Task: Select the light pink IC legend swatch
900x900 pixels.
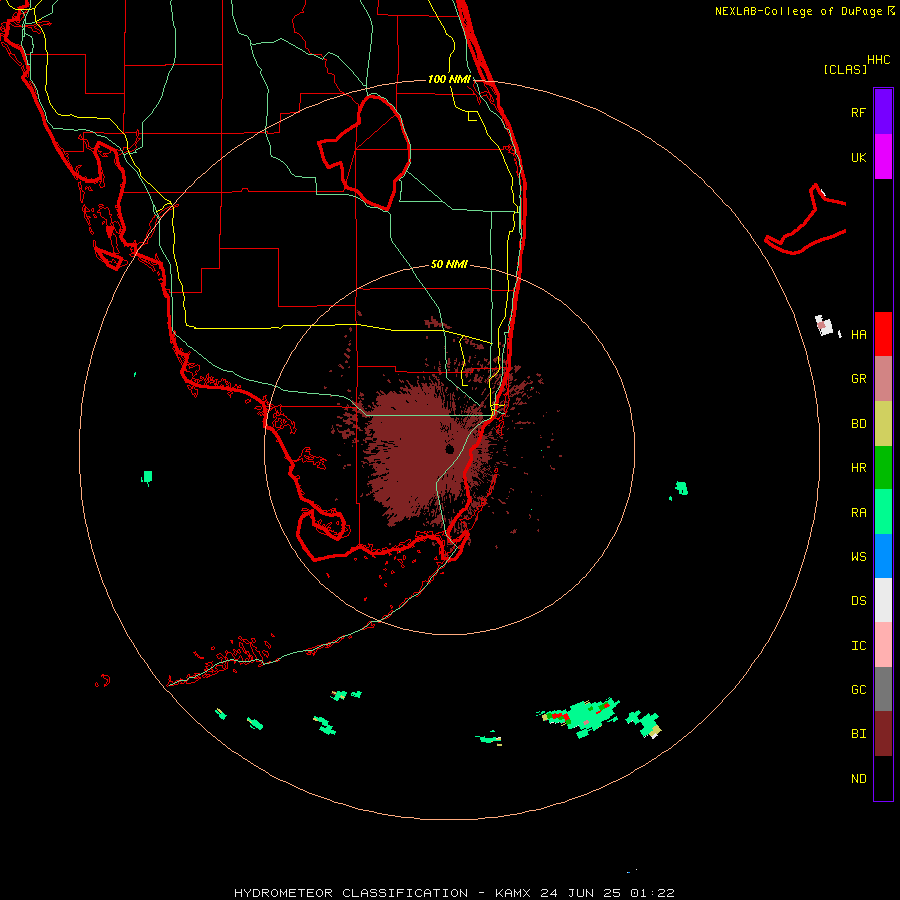Action: (883, 645)
